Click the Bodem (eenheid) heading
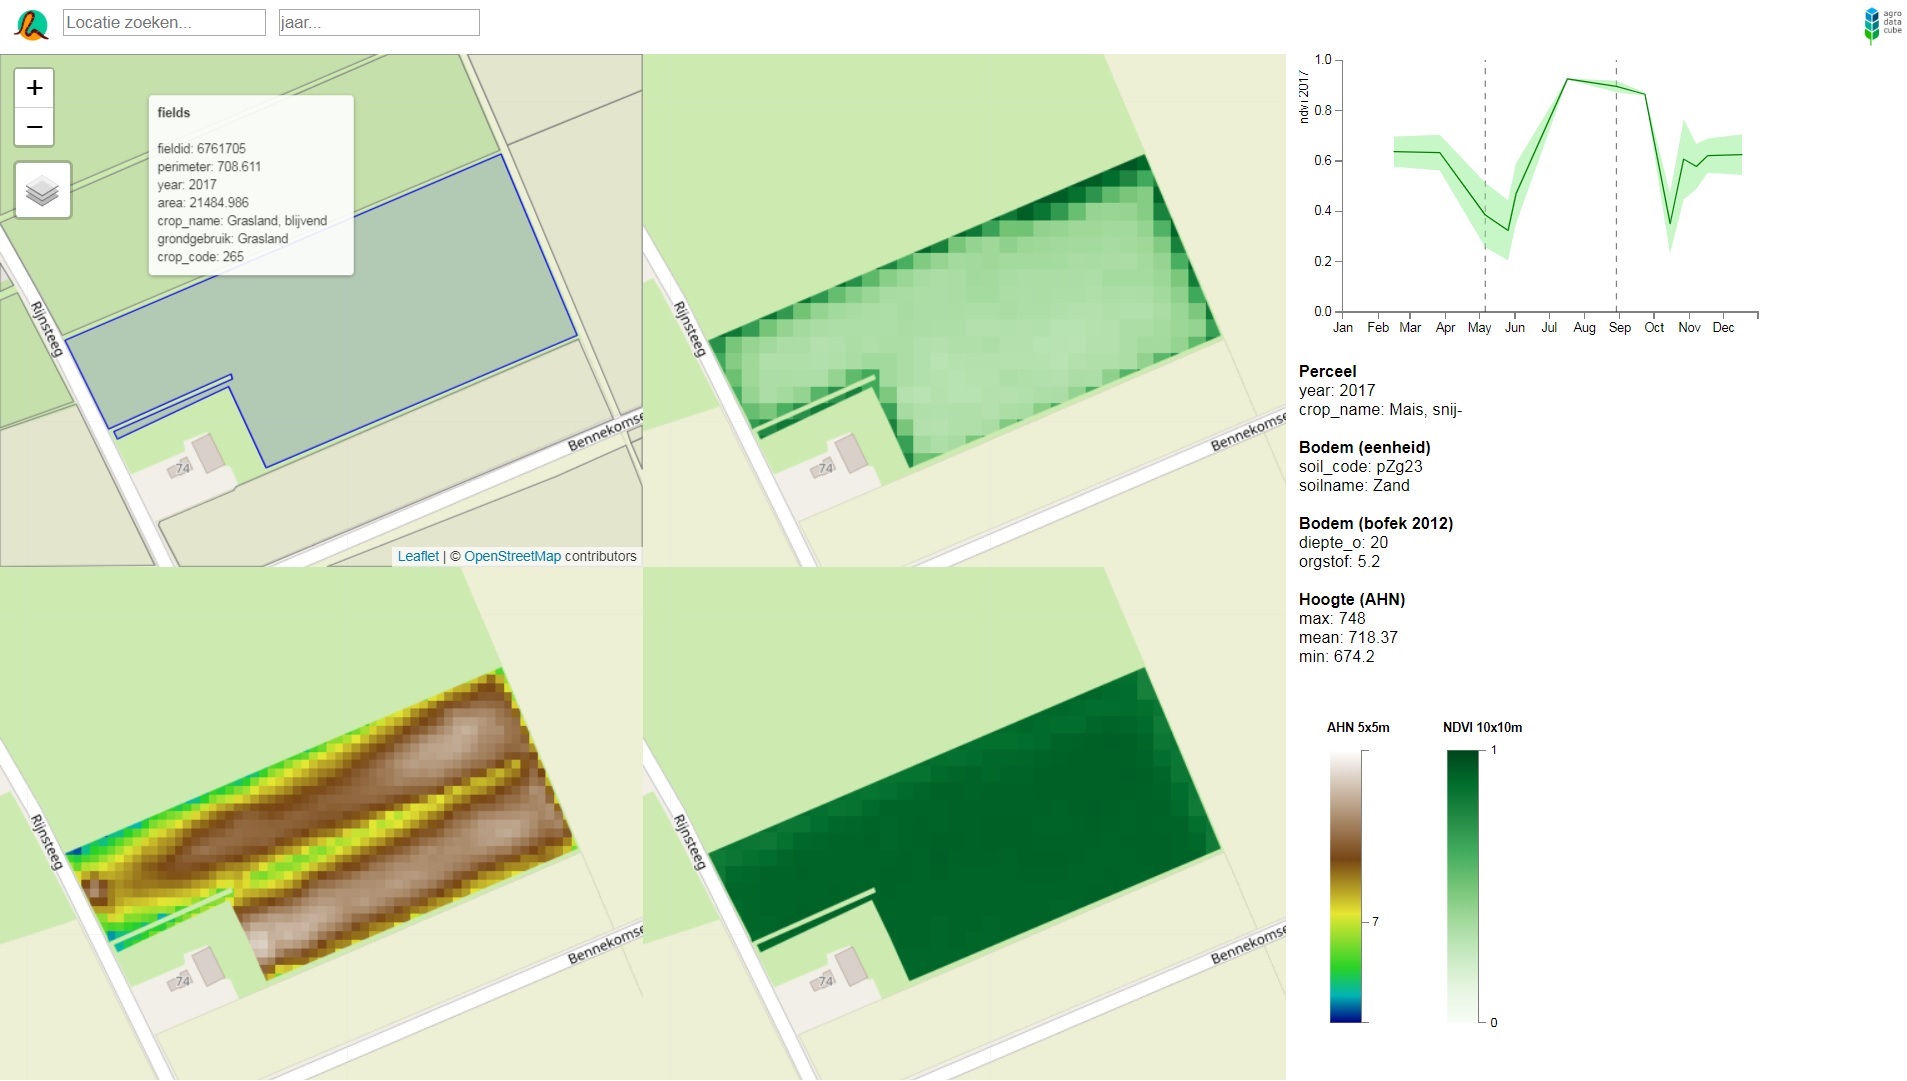Viewport: 1907px width, 1081px height. 1364,447
